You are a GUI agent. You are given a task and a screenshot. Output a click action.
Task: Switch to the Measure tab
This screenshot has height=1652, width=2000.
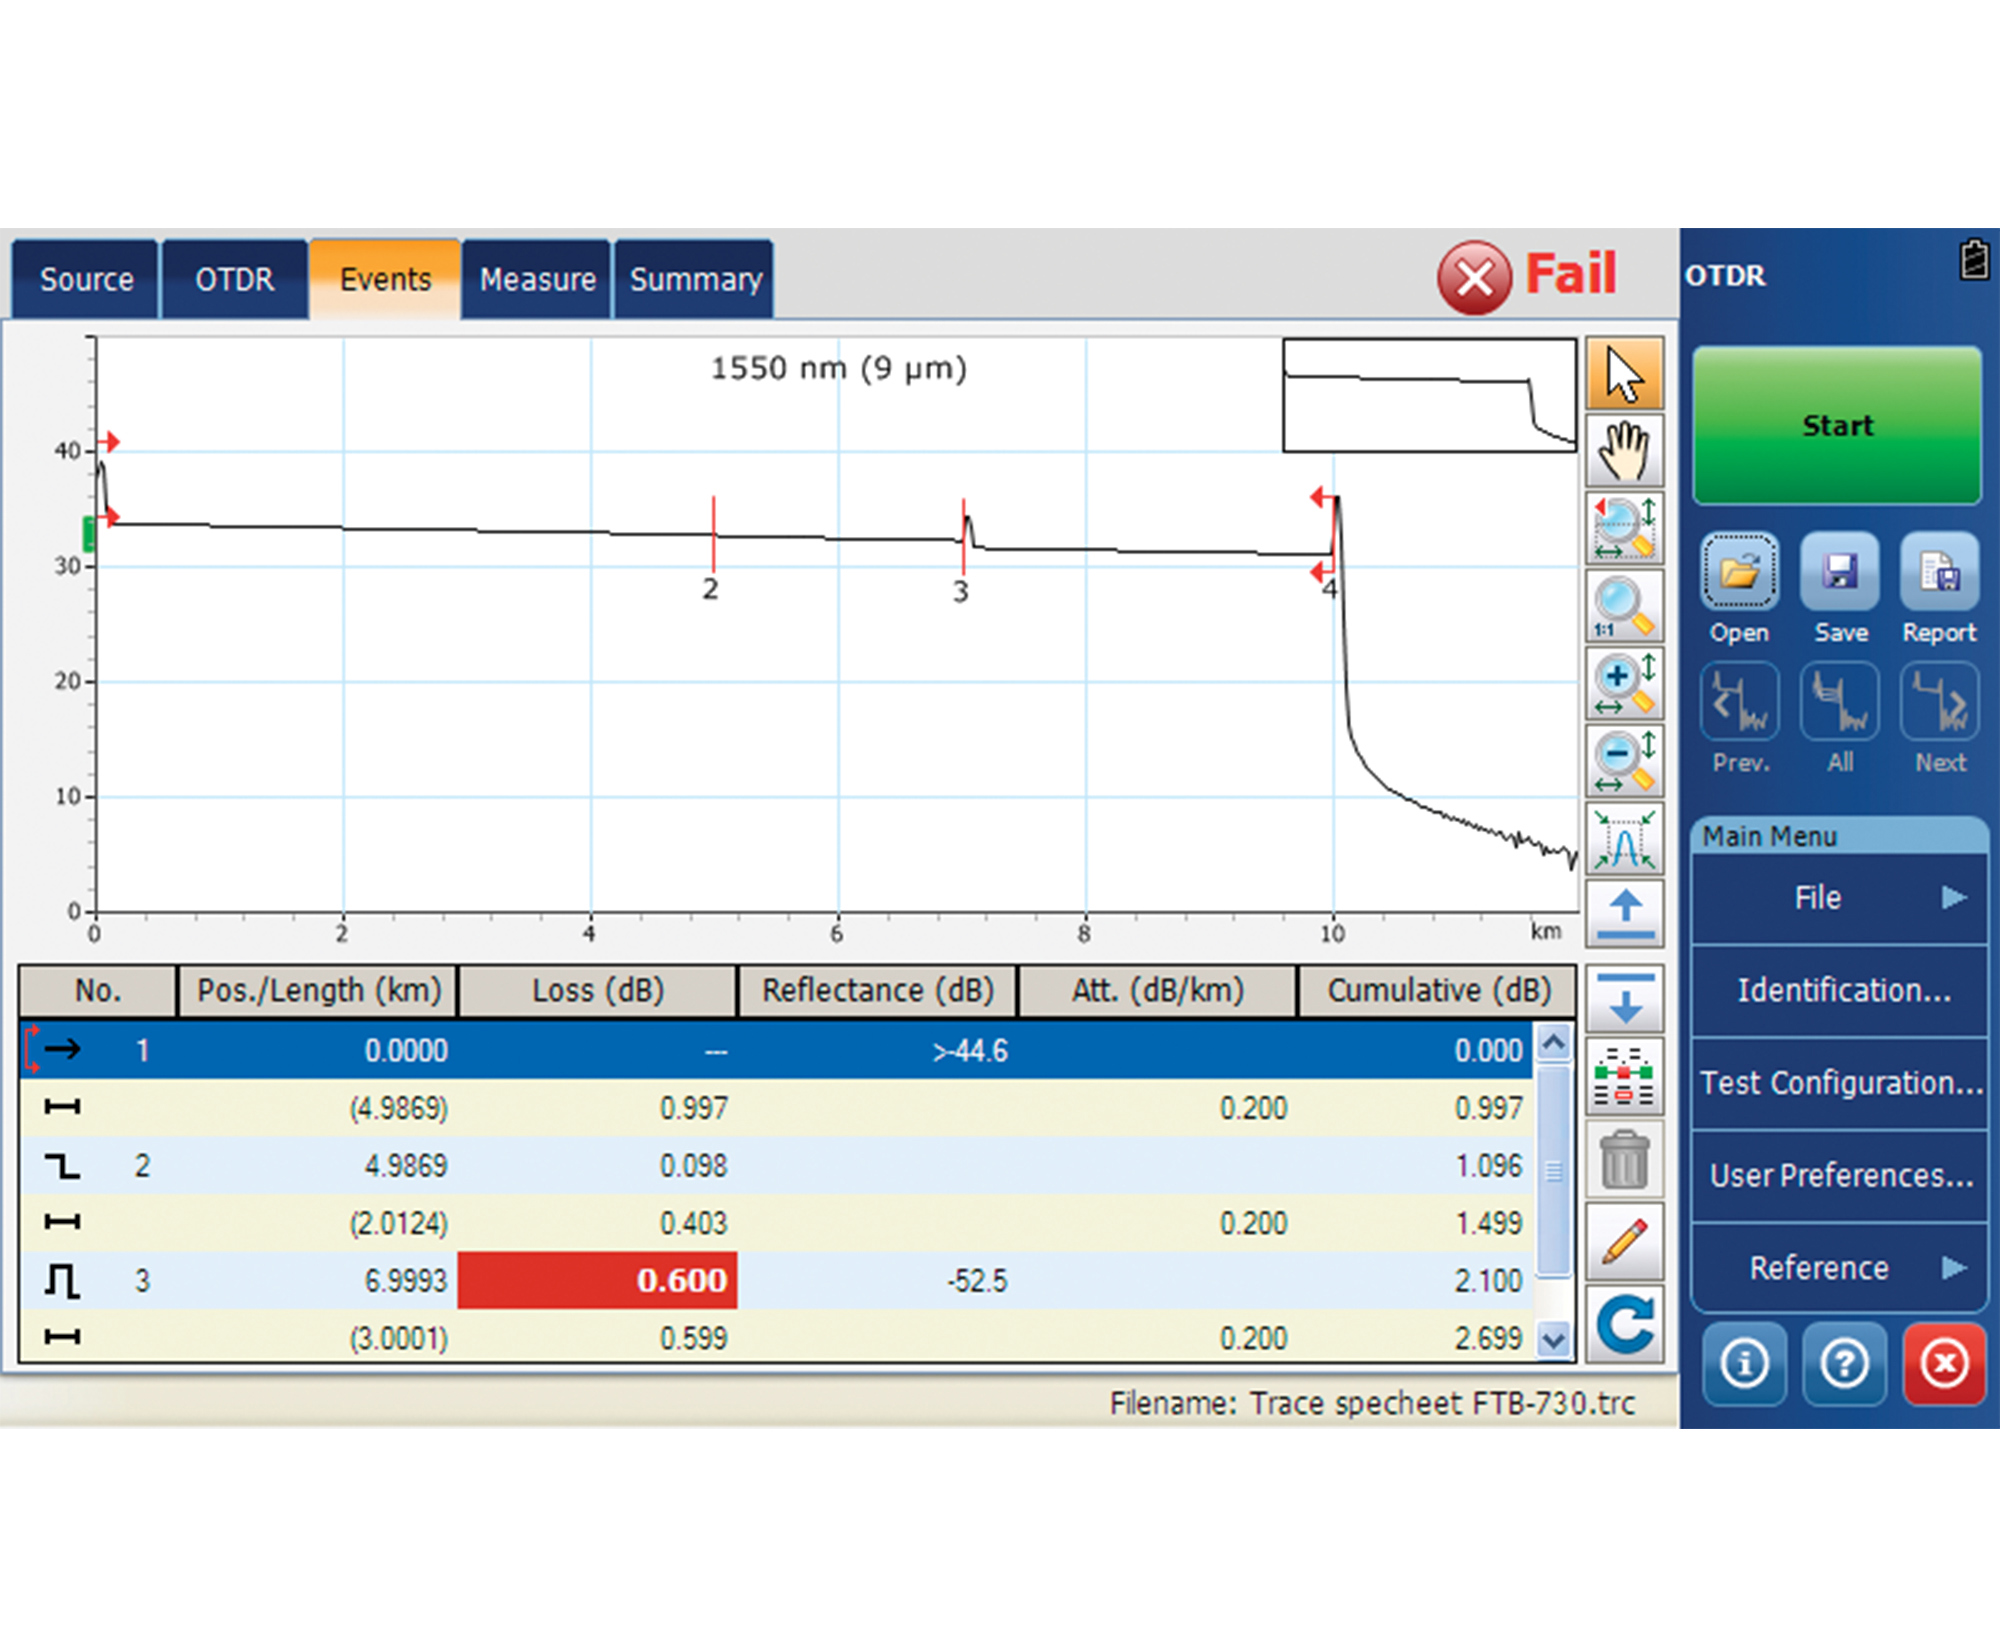537,280
